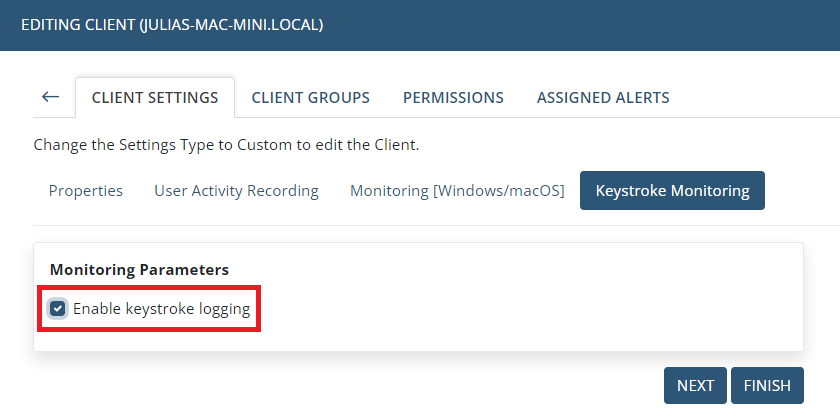
Task: Open the Properties sub-tab
Action: point(86,190)
